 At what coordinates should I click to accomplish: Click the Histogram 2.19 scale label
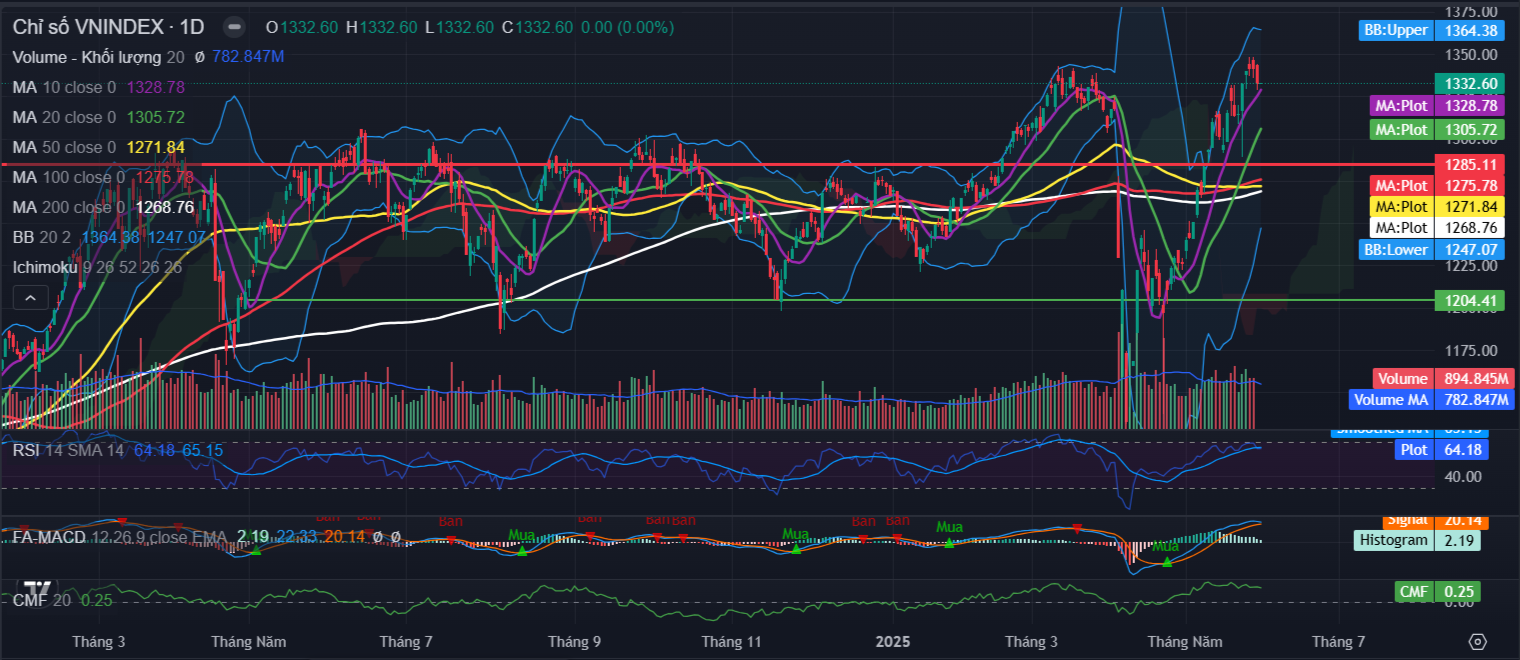click(x=1417, y=540)
